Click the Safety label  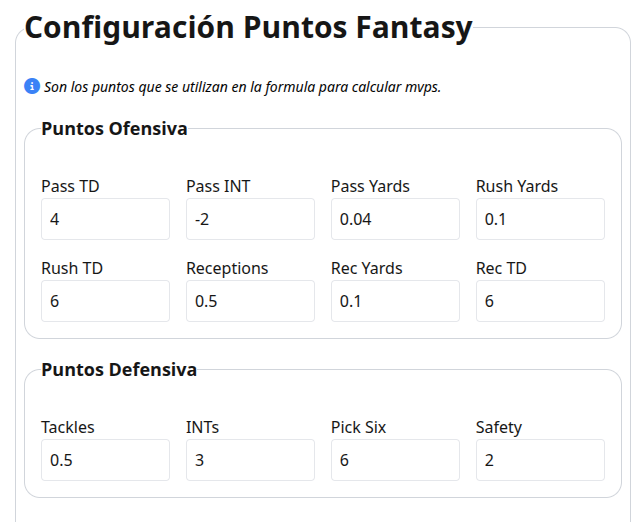pos(499,428)
